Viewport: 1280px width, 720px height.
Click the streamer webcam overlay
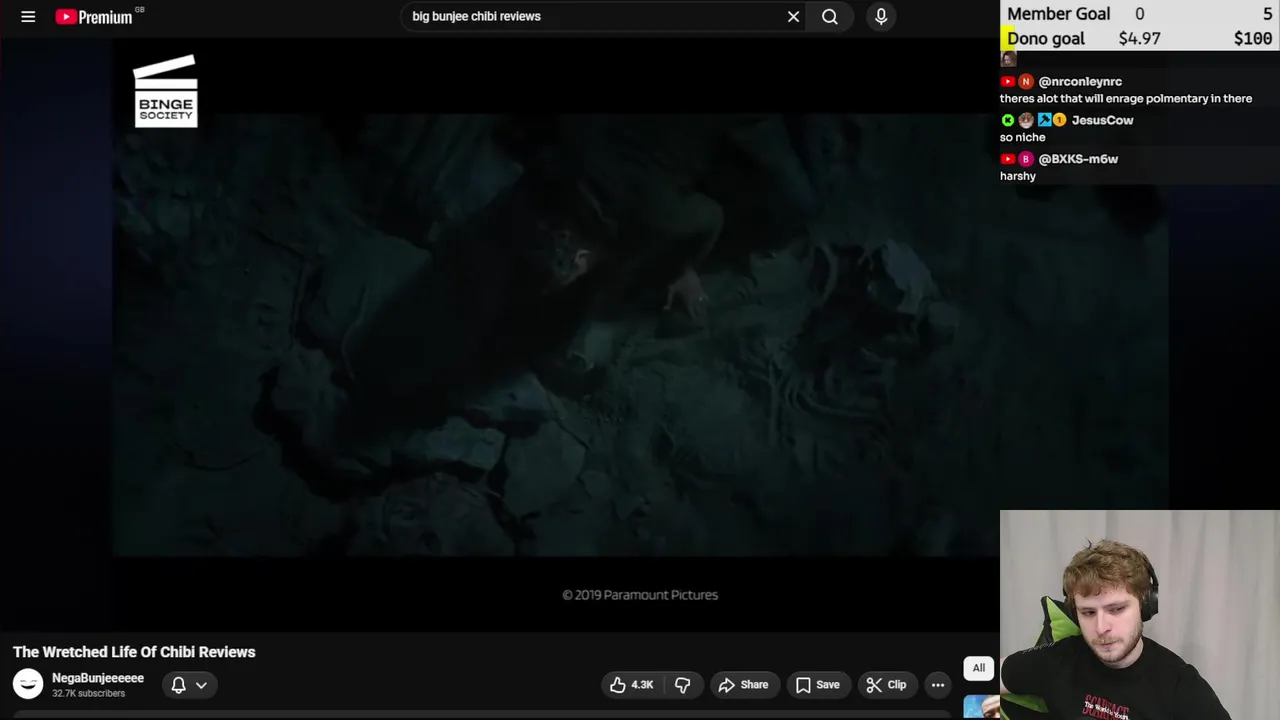1140,615
